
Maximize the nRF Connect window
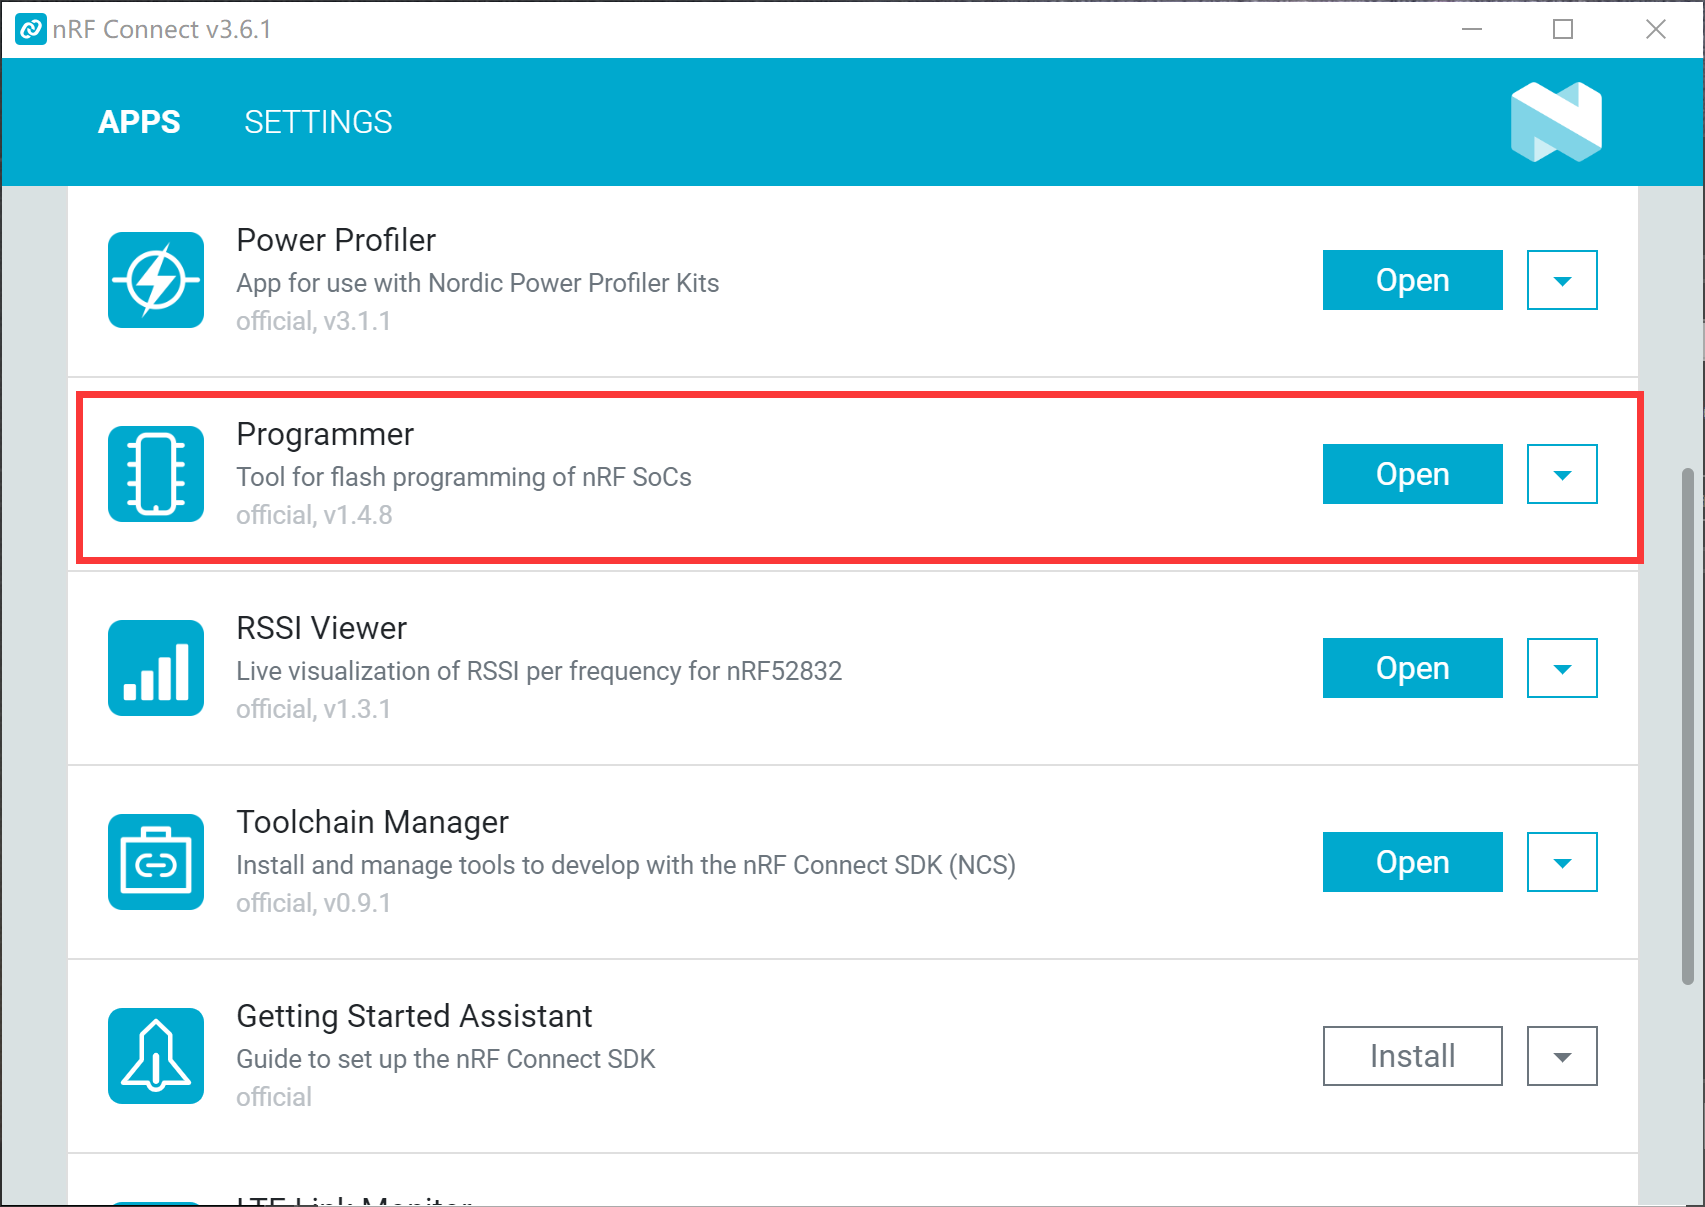pyautogui.click(x=1563, y=29)
